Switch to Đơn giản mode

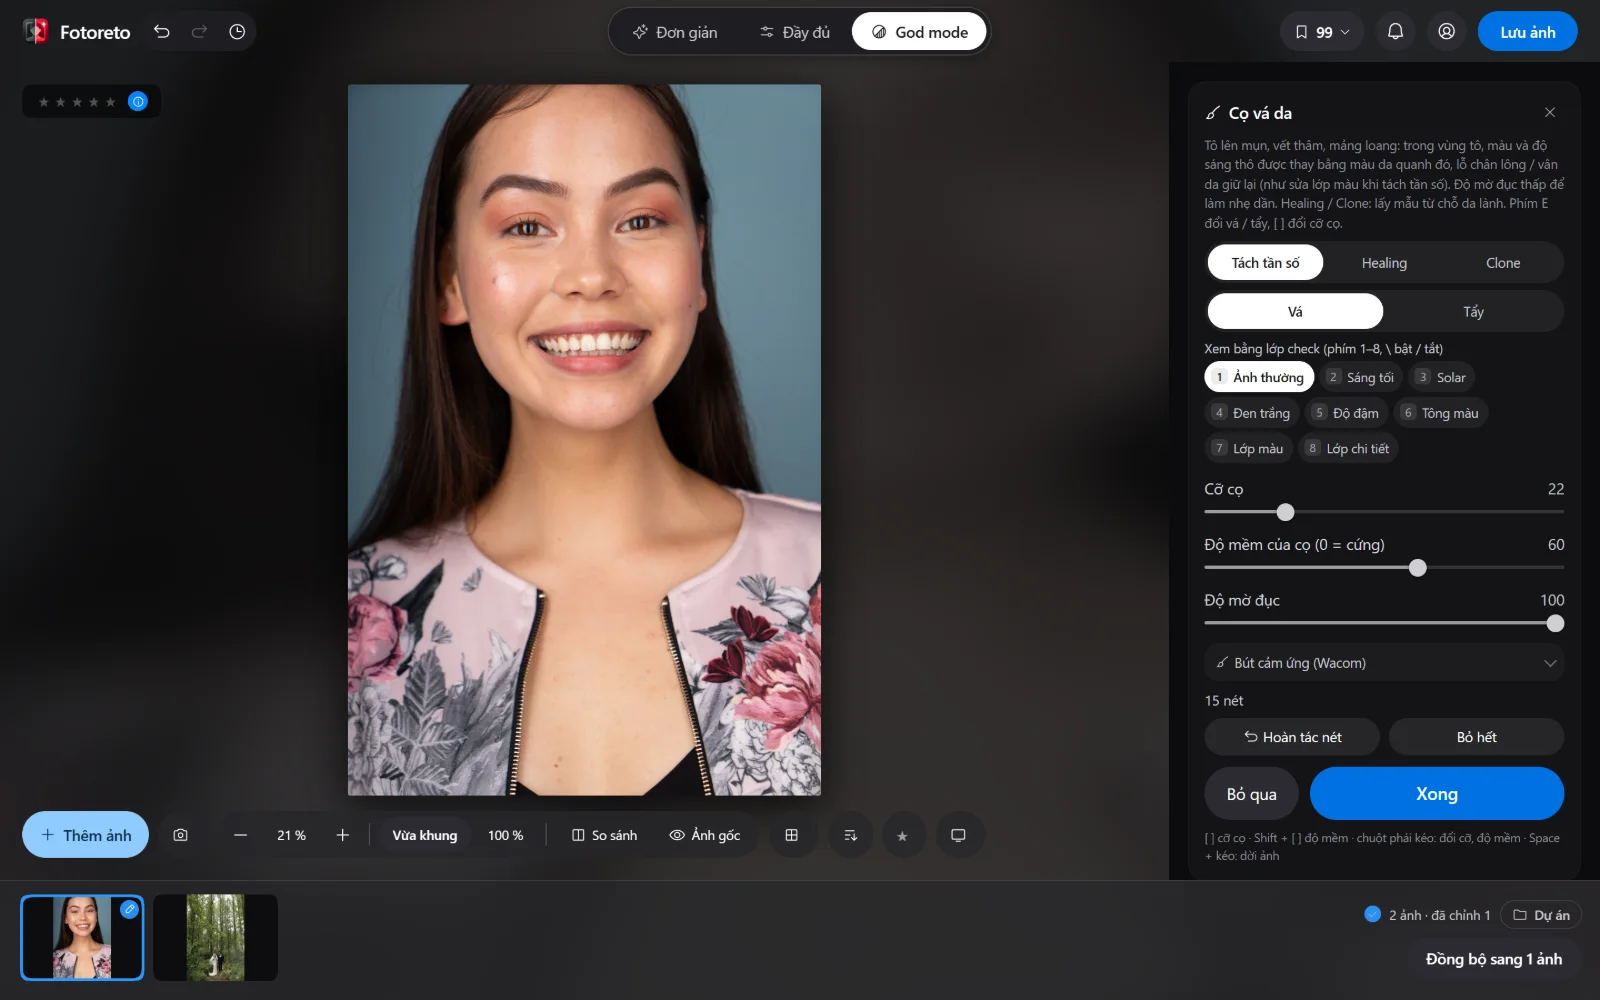coord(675,32)
